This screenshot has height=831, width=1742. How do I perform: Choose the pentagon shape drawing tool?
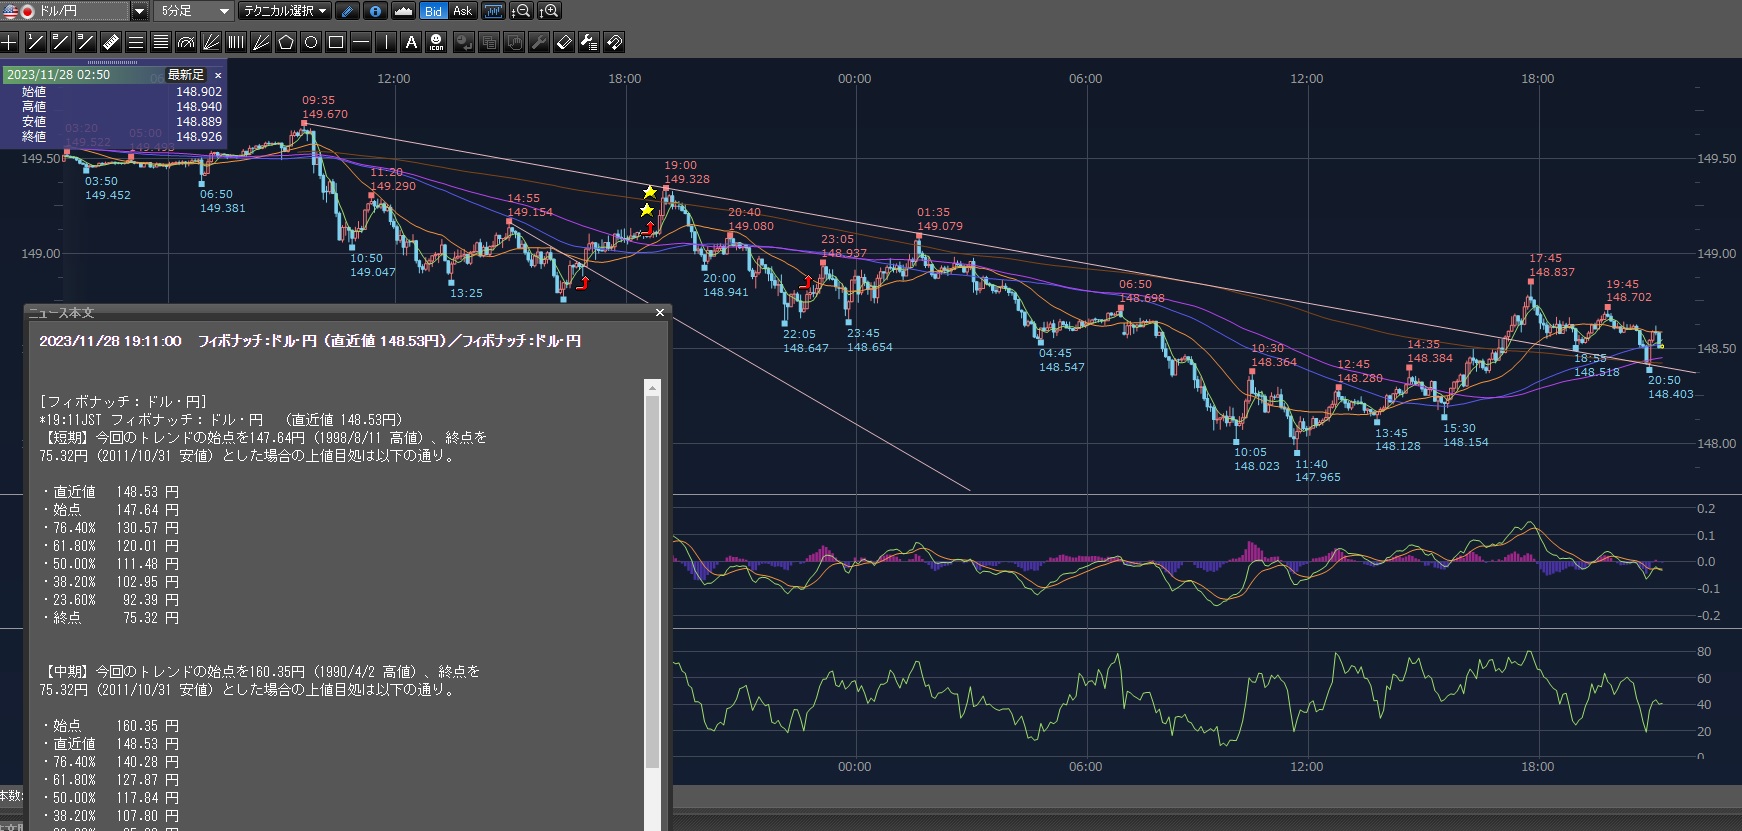pos(286,42)
